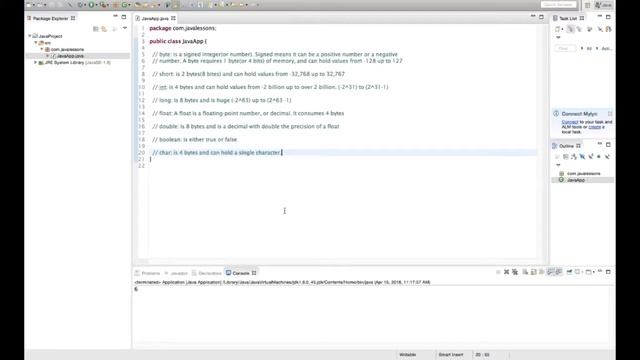Collapse the com.javalessons package arrow
This screenshot has height=360, width=640.
coord(42,49)
